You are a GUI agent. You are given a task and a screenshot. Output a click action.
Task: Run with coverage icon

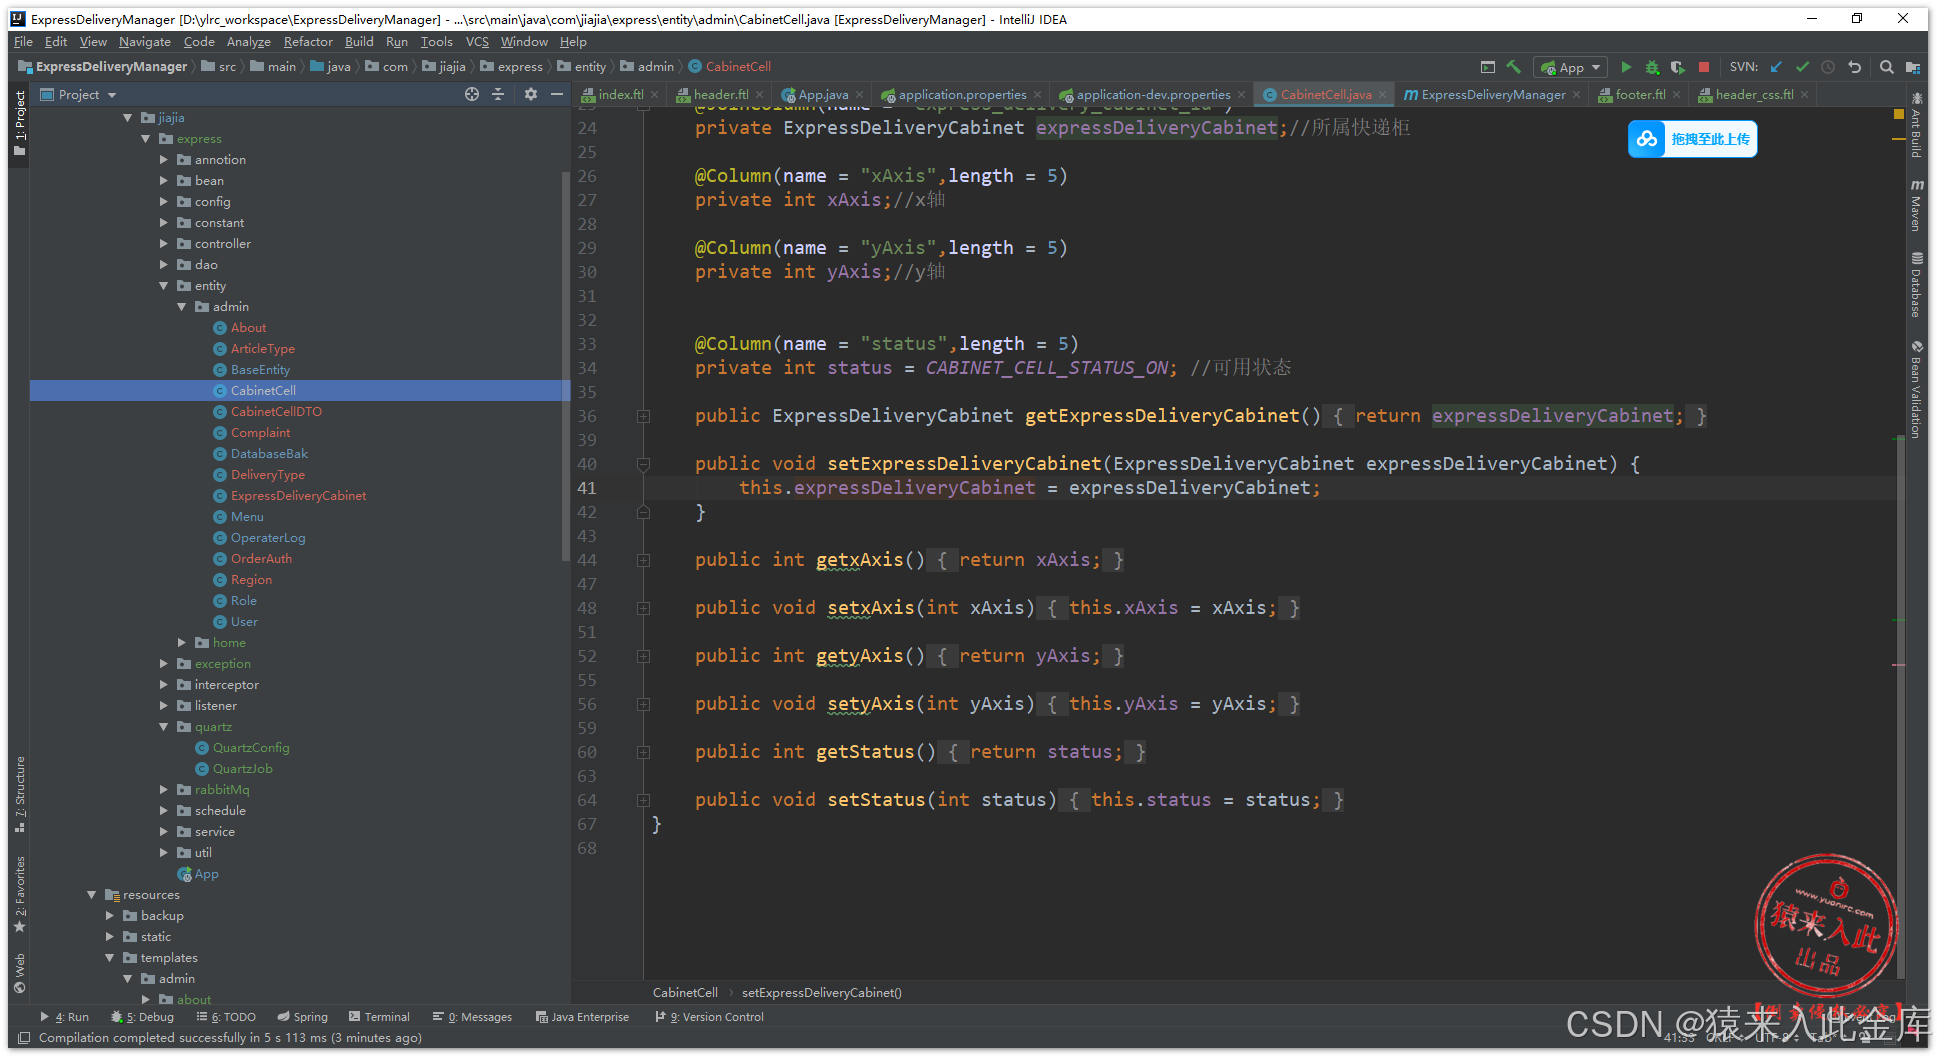[x=1678, y=67]
